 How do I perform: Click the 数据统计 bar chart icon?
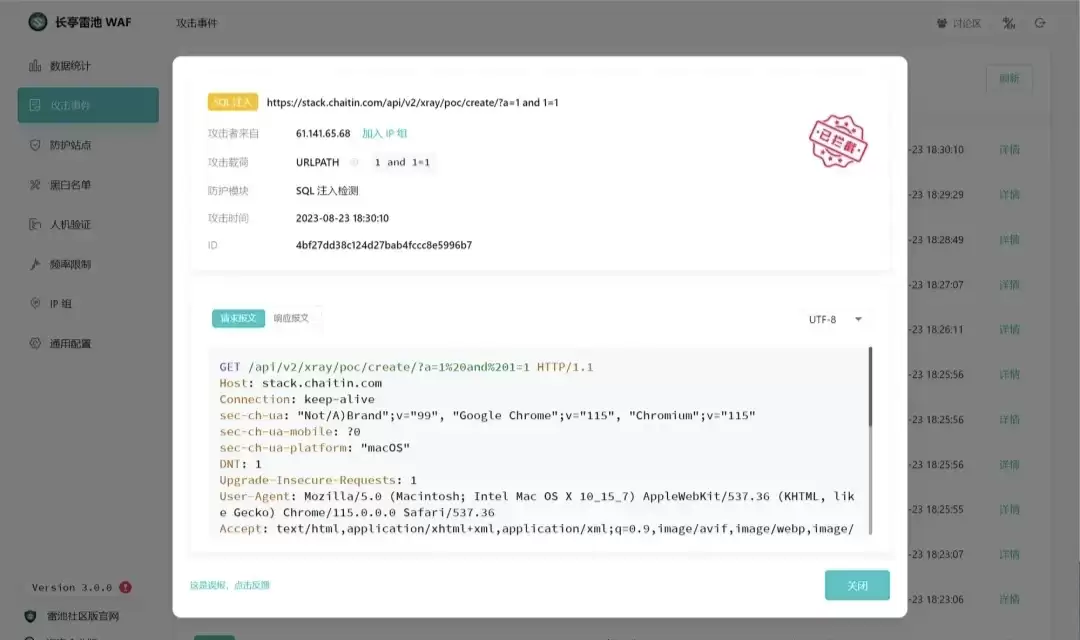coord(35,66)
